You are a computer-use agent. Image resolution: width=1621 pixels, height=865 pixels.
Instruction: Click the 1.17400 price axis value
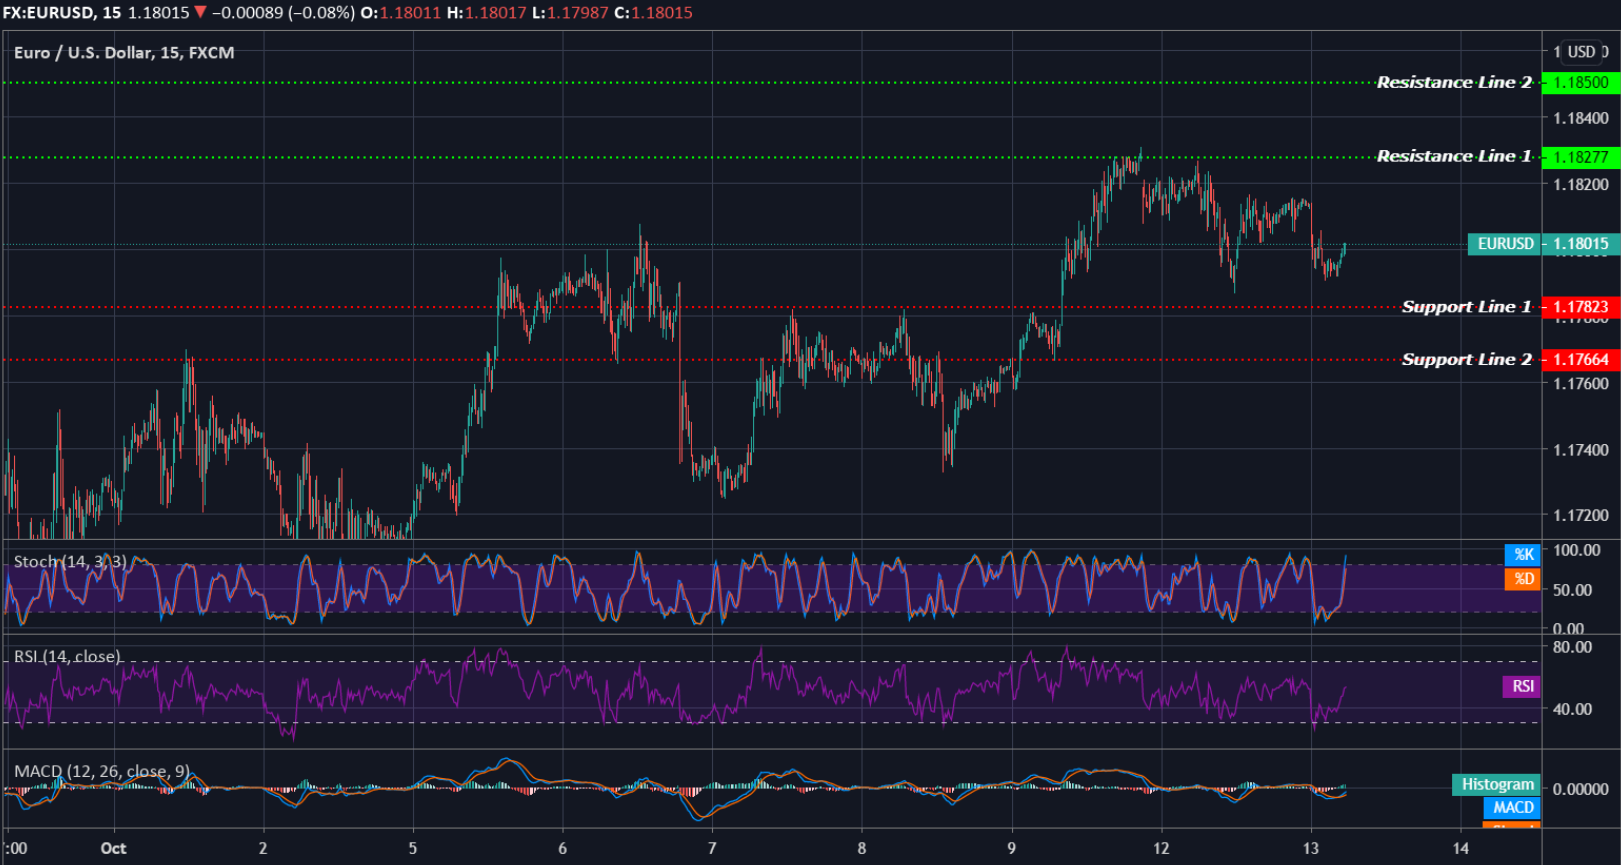click(1581, 450)
